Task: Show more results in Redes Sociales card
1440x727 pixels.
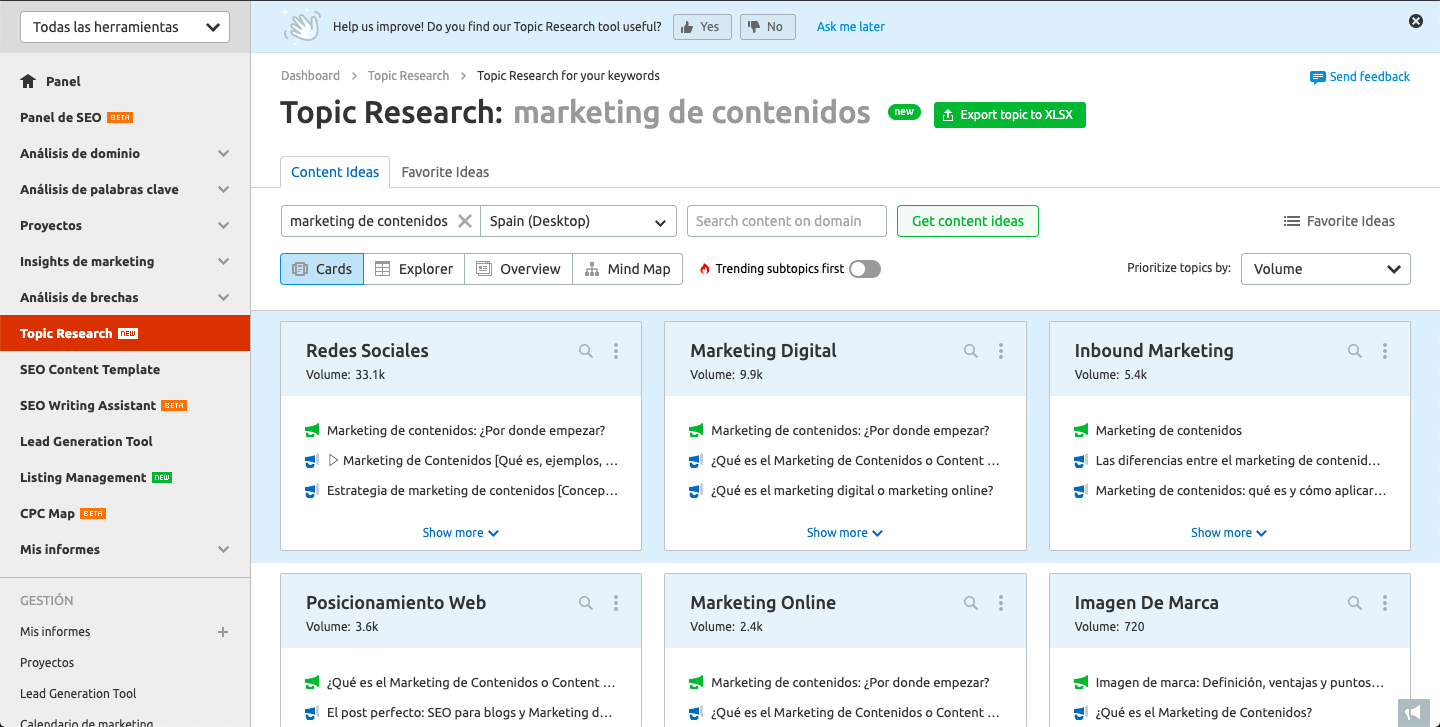Action: pyautogui.click(x=460, y=533)
